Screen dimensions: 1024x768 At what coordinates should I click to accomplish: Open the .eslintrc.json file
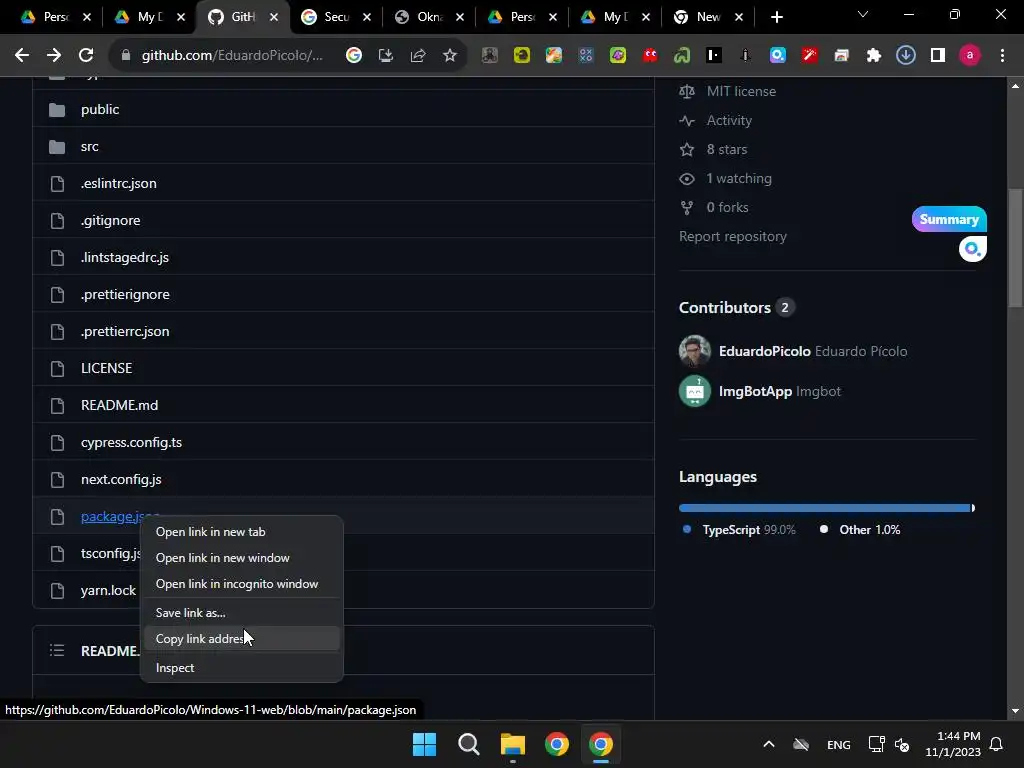119,184
